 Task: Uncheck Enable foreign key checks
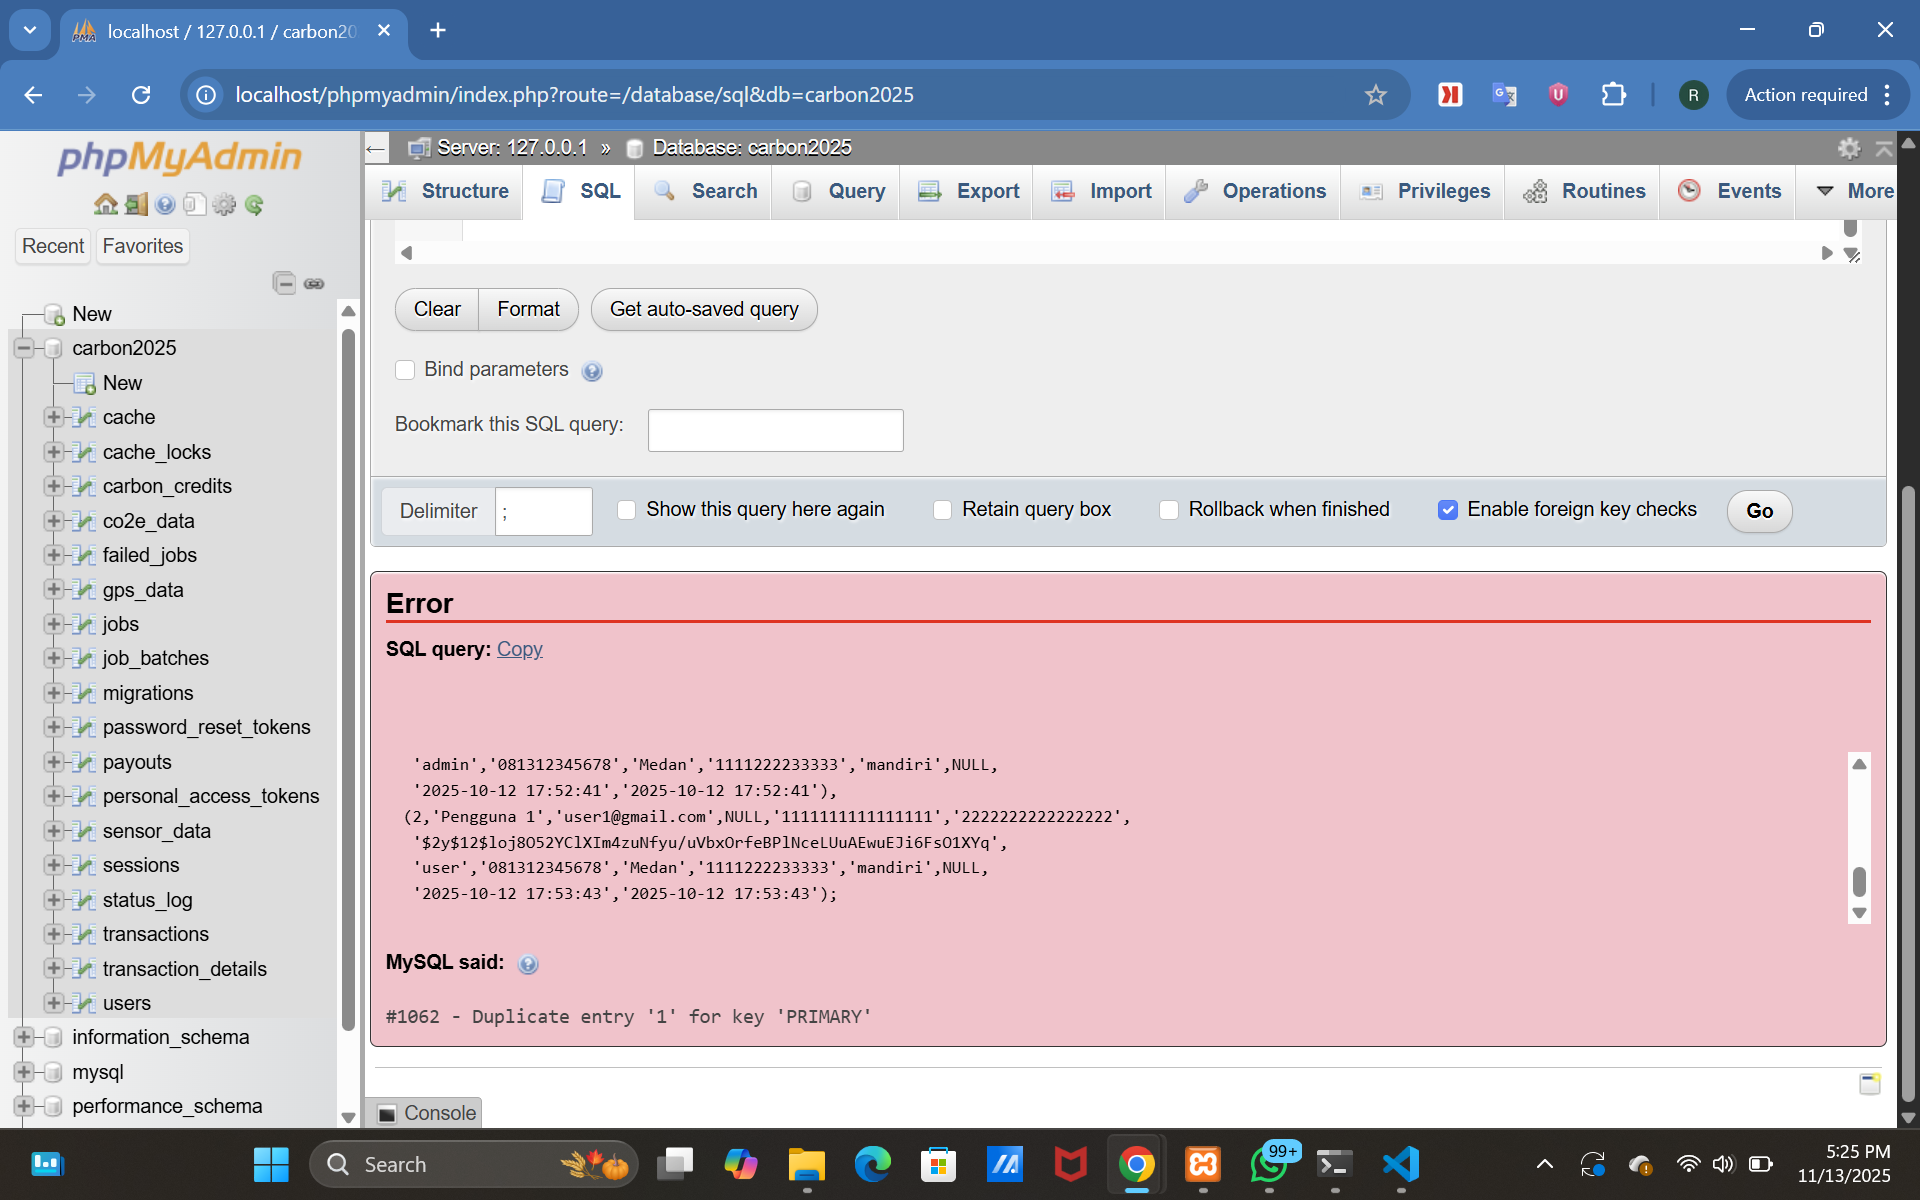tap(1447, 510)
